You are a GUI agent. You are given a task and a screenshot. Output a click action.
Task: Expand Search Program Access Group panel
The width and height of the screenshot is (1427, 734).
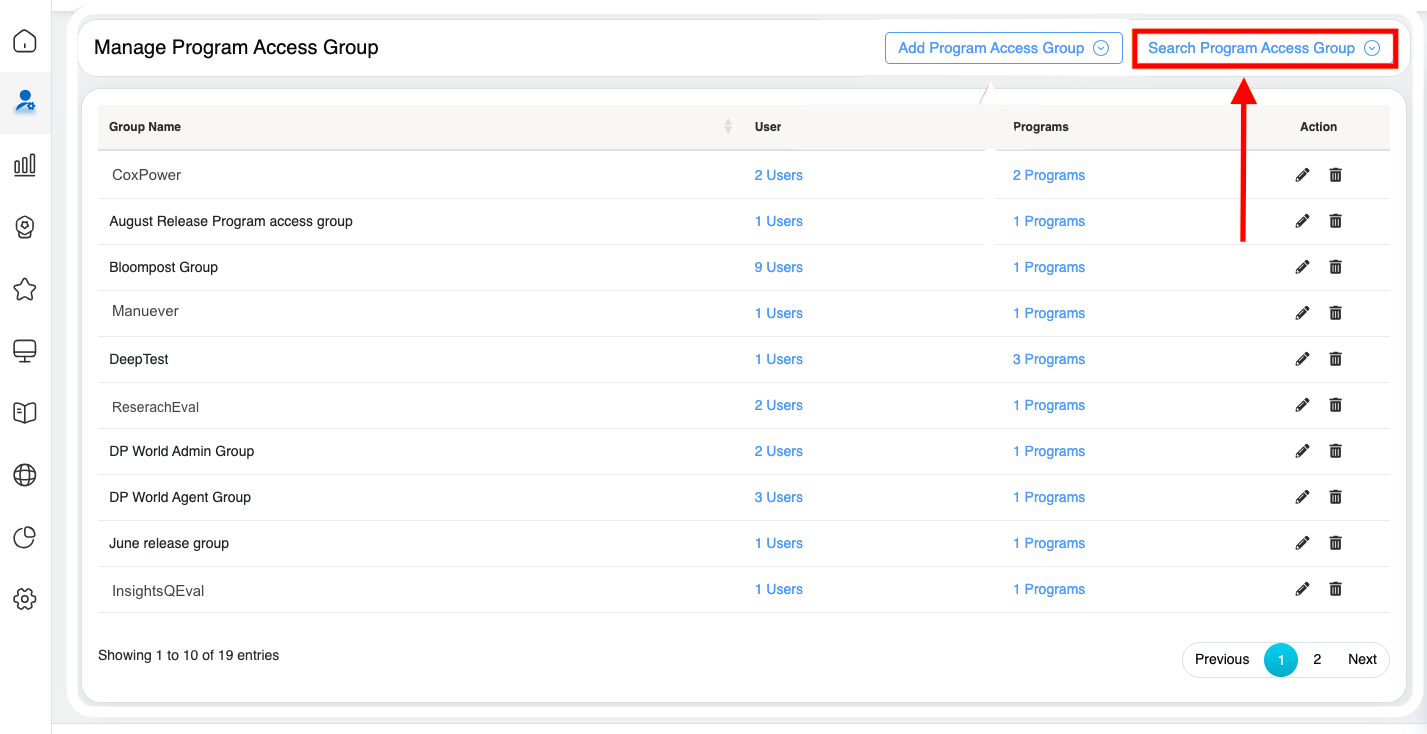coord(1264,48)
